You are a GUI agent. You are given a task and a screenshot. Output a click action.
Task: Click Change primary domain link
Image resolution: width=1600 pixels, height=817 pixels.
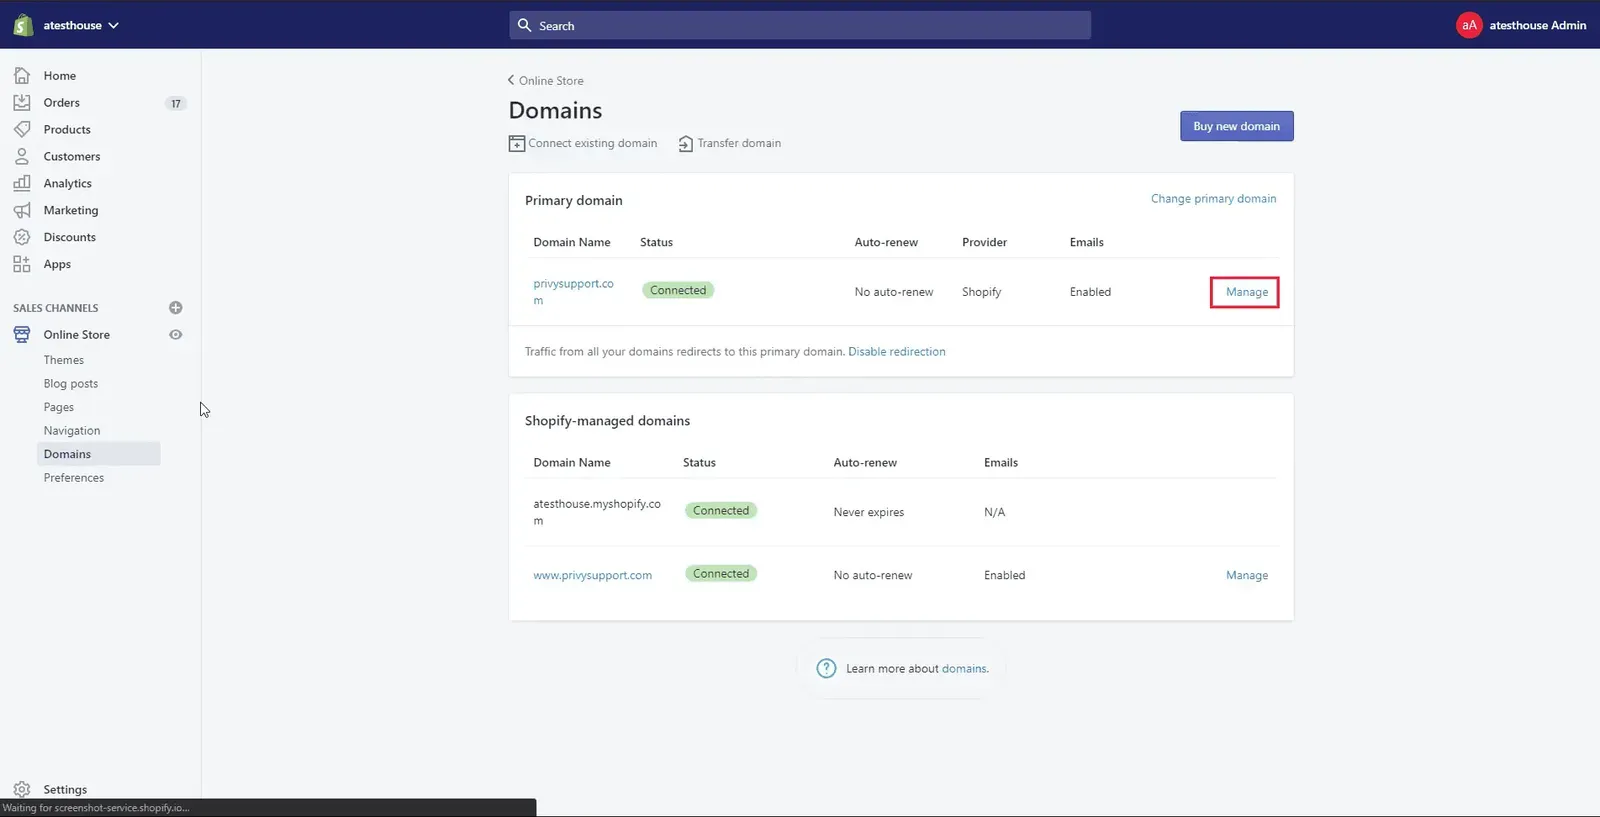(x=1213, y=199)
